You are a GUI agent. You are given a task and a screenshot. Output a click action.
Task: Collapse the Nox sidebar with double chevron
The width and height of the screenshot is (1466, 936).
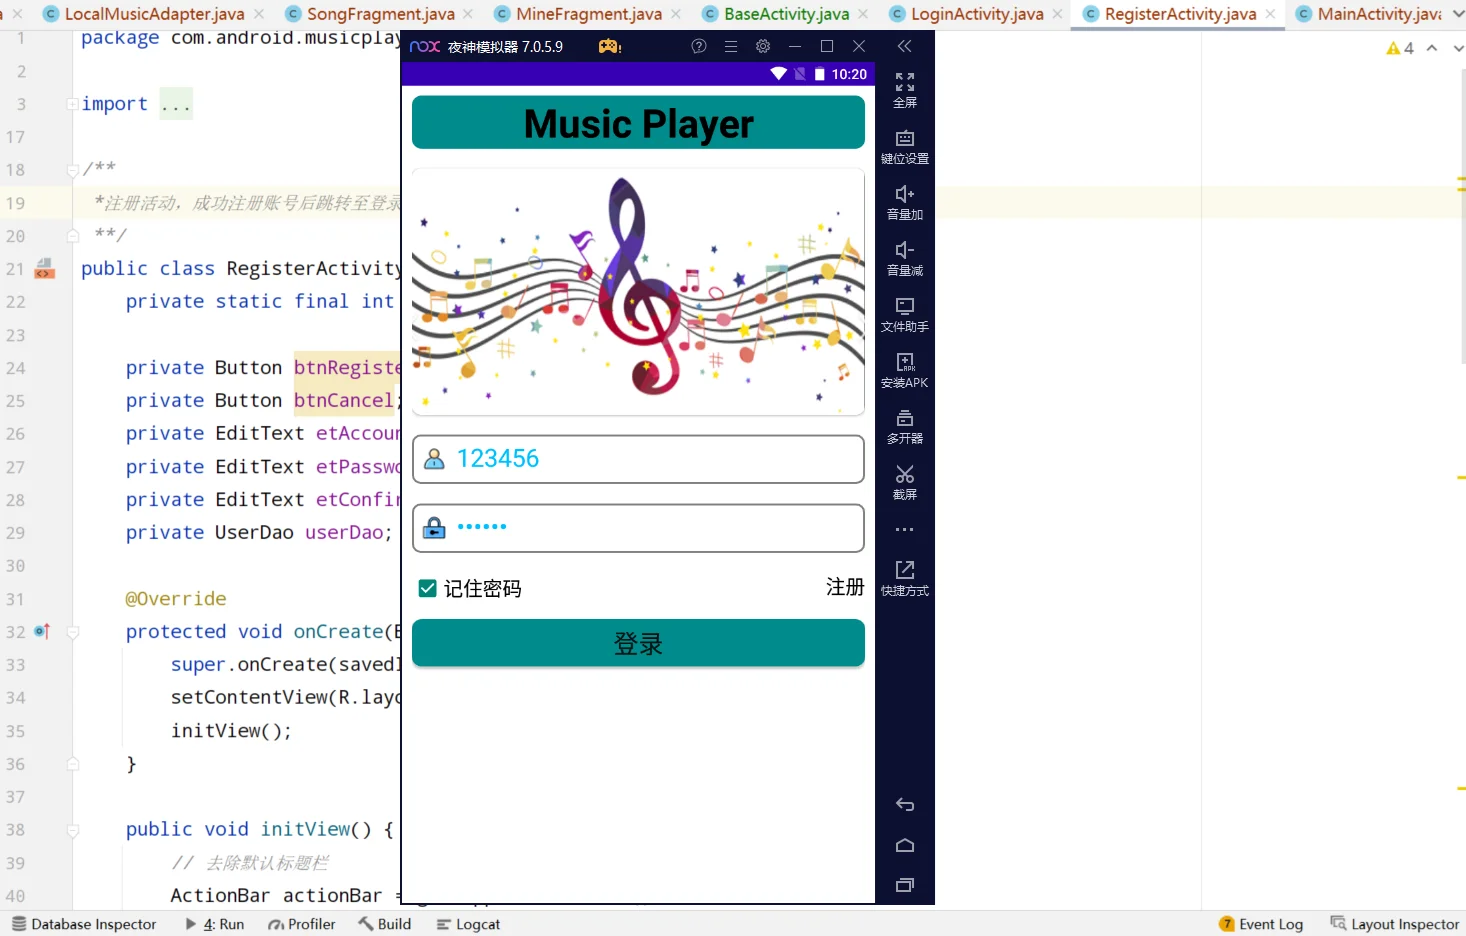tap(905, 46)
